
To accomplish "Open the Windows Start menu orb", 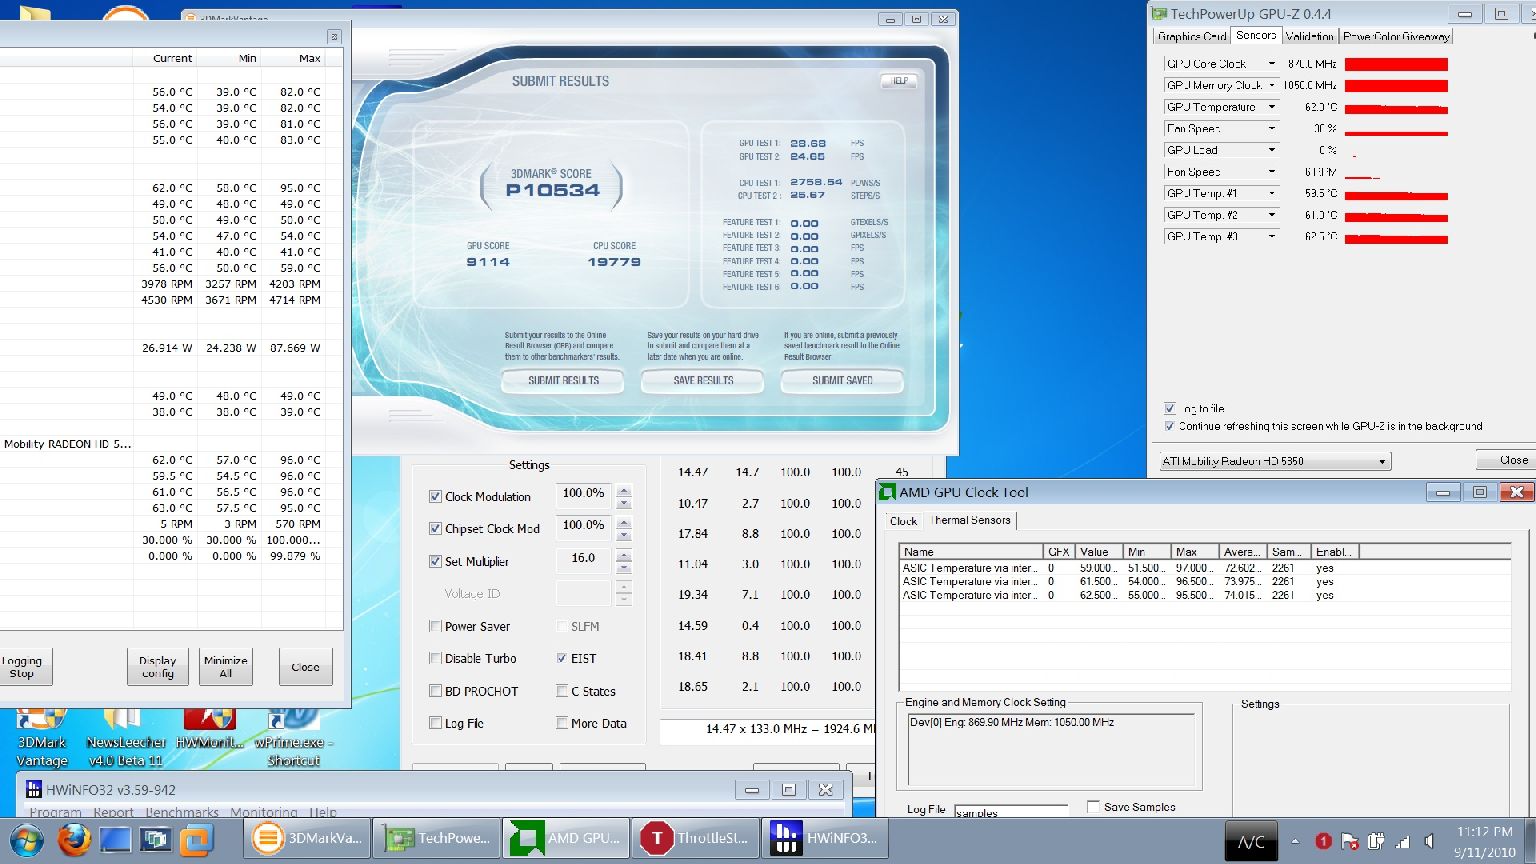I will tap(26, 839).
